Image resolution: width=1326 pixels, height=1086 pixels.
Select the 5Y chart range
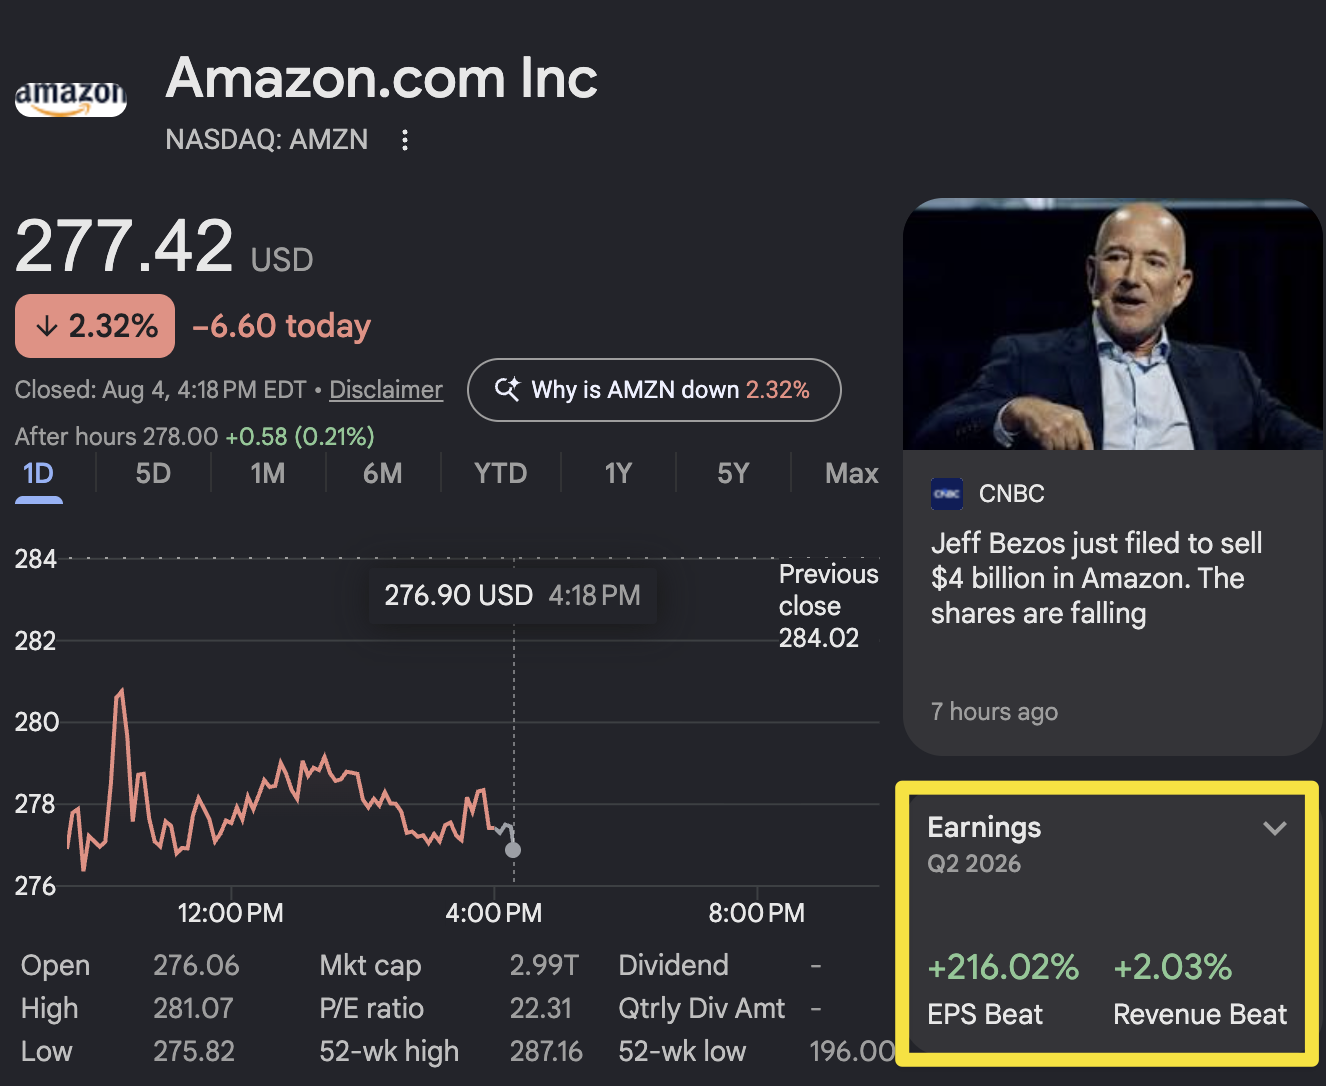(x=733, y=473)
